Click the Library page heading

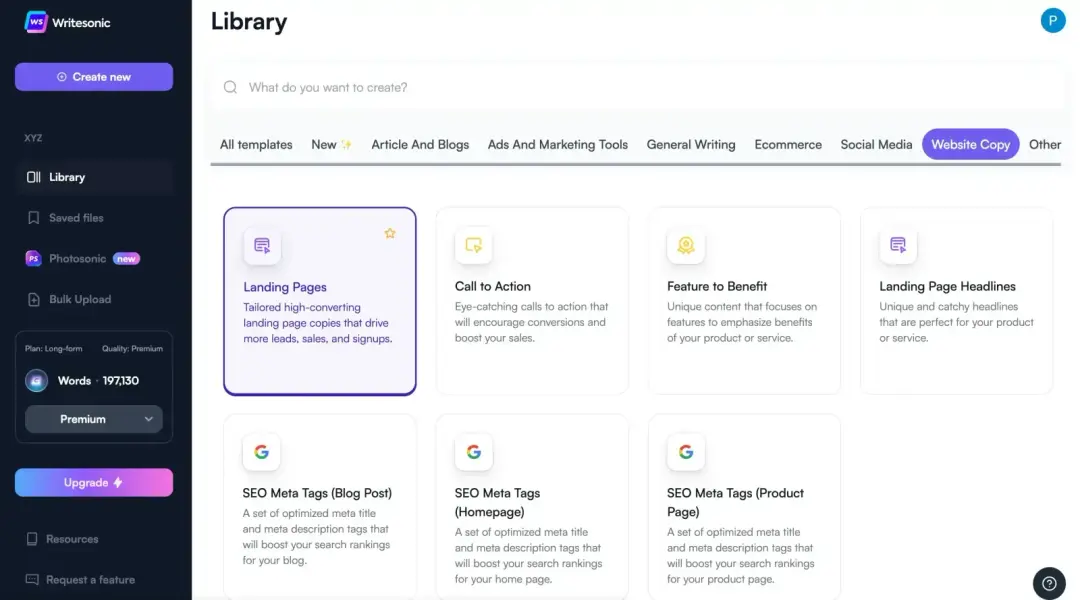tap(249, 21)
